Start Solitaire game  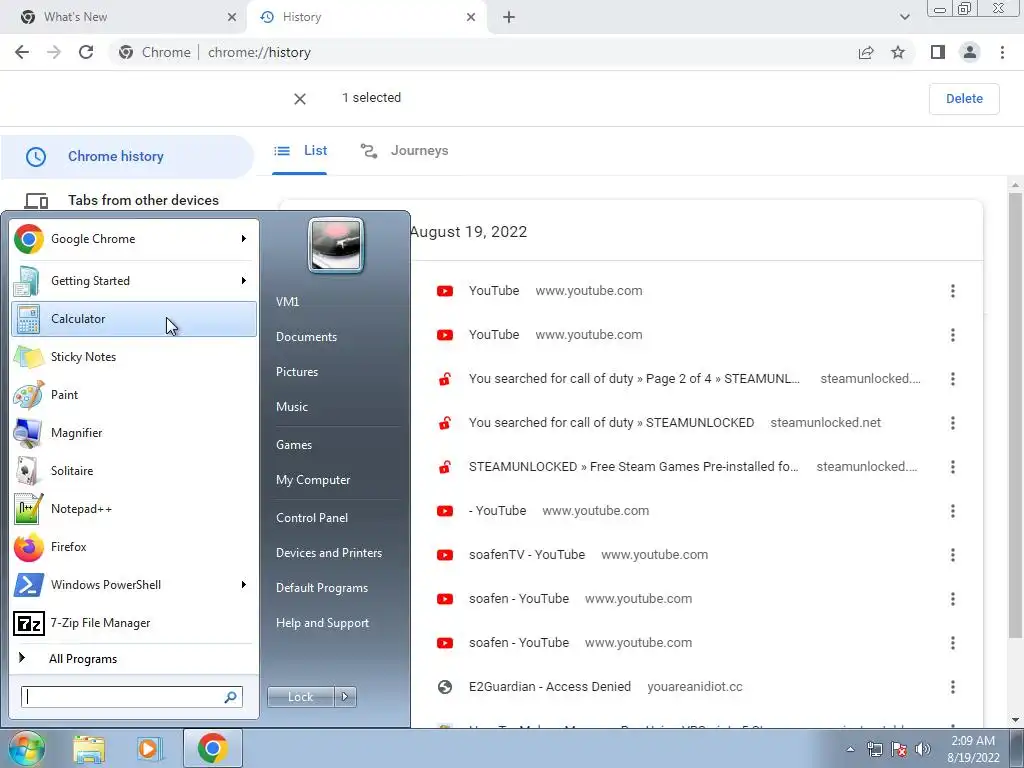(134, 471)
